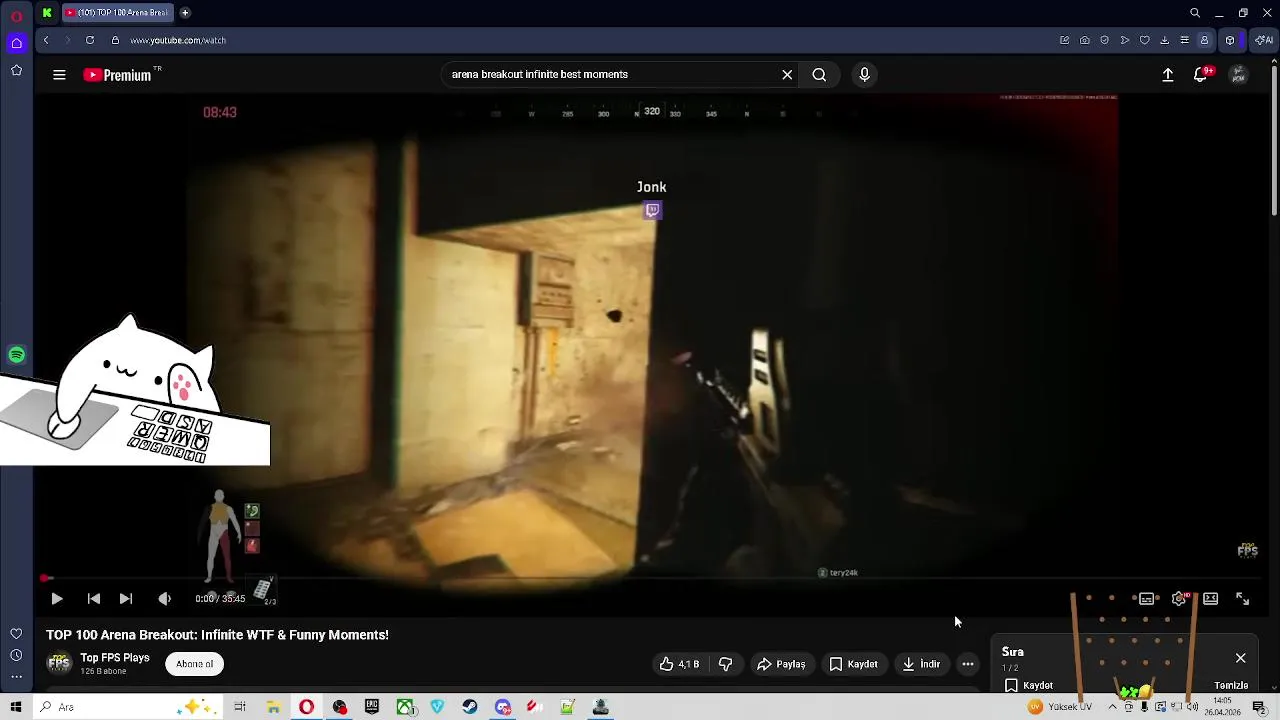Open Opera sidebar home workspace icon
The height and width of the screenshot is (720, 1280).
click(x=16, y=43)
